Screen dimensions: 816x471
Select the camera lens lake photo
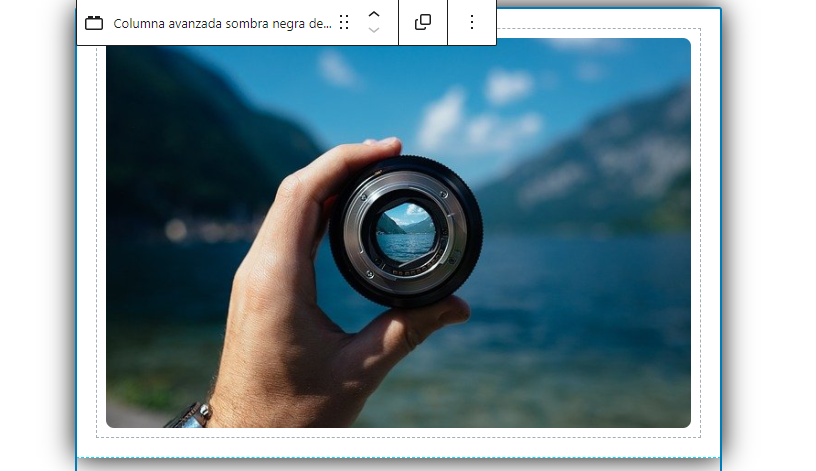point(398,233)
